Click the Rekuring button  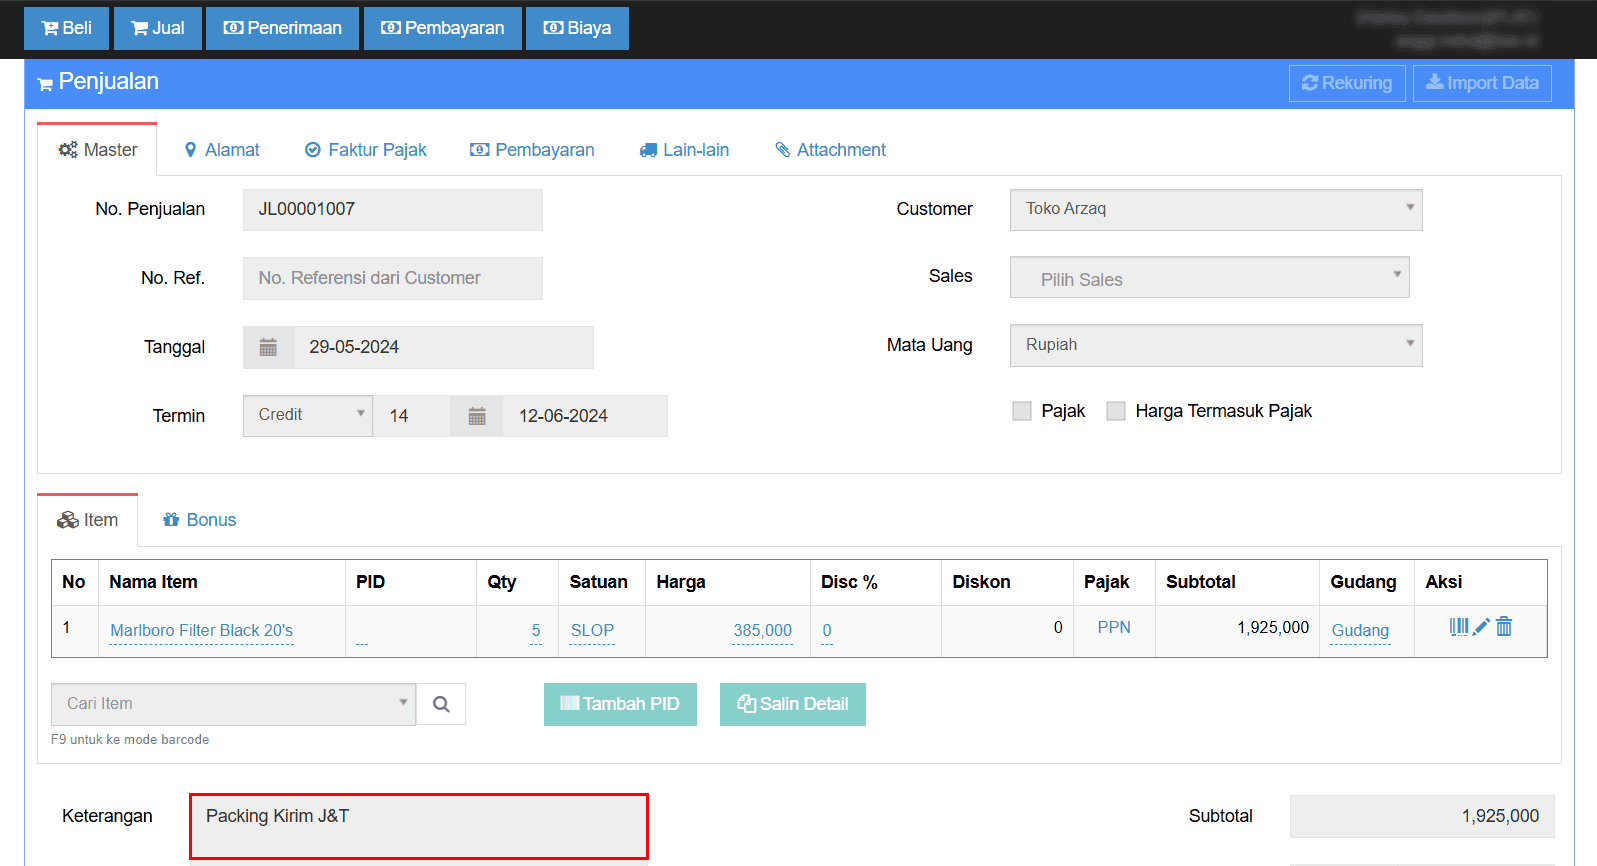pyautogui.click(x=1346, y=83)
